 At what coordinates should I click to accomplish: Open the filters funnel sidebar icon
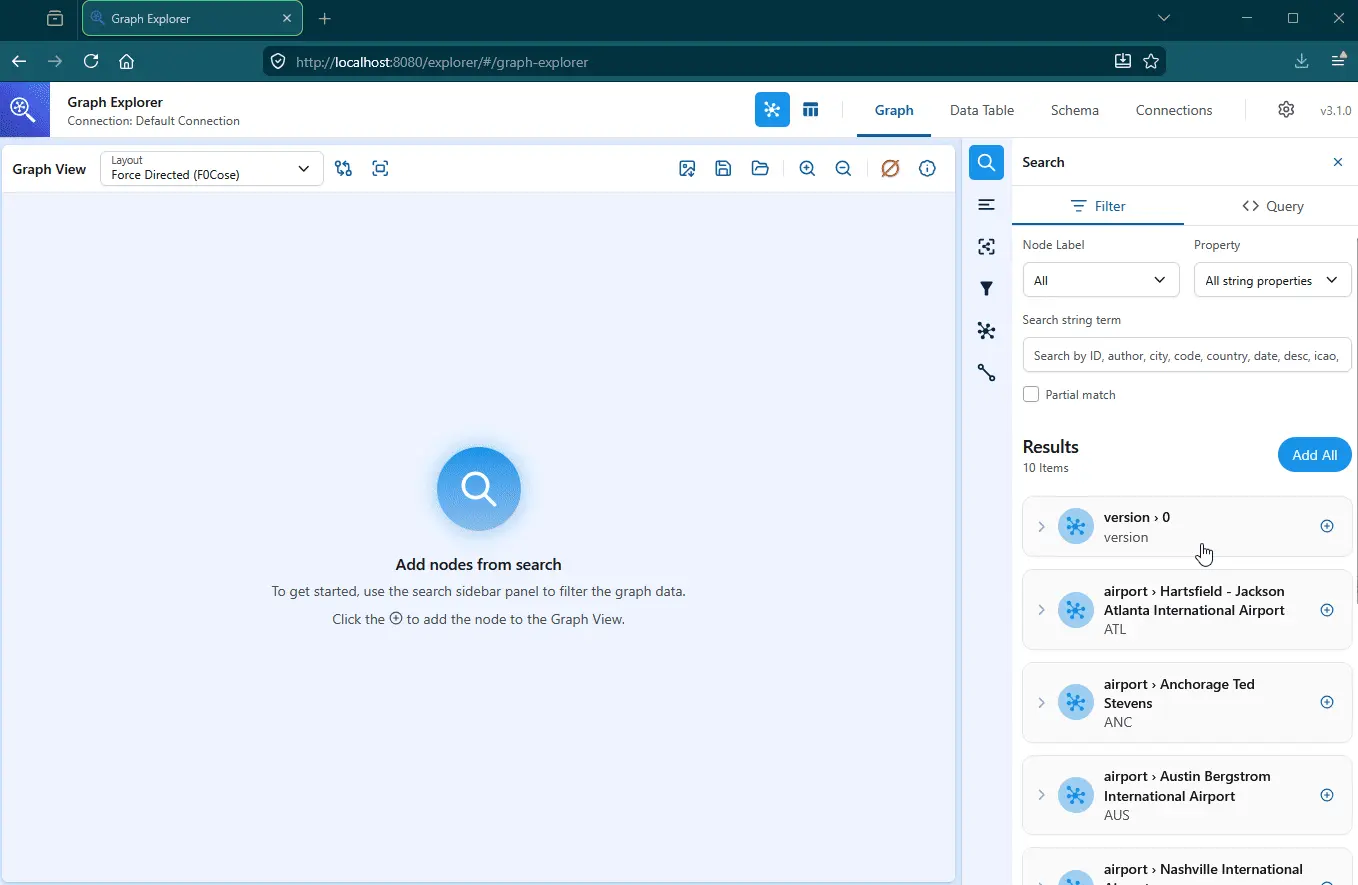tap(986, 289)
